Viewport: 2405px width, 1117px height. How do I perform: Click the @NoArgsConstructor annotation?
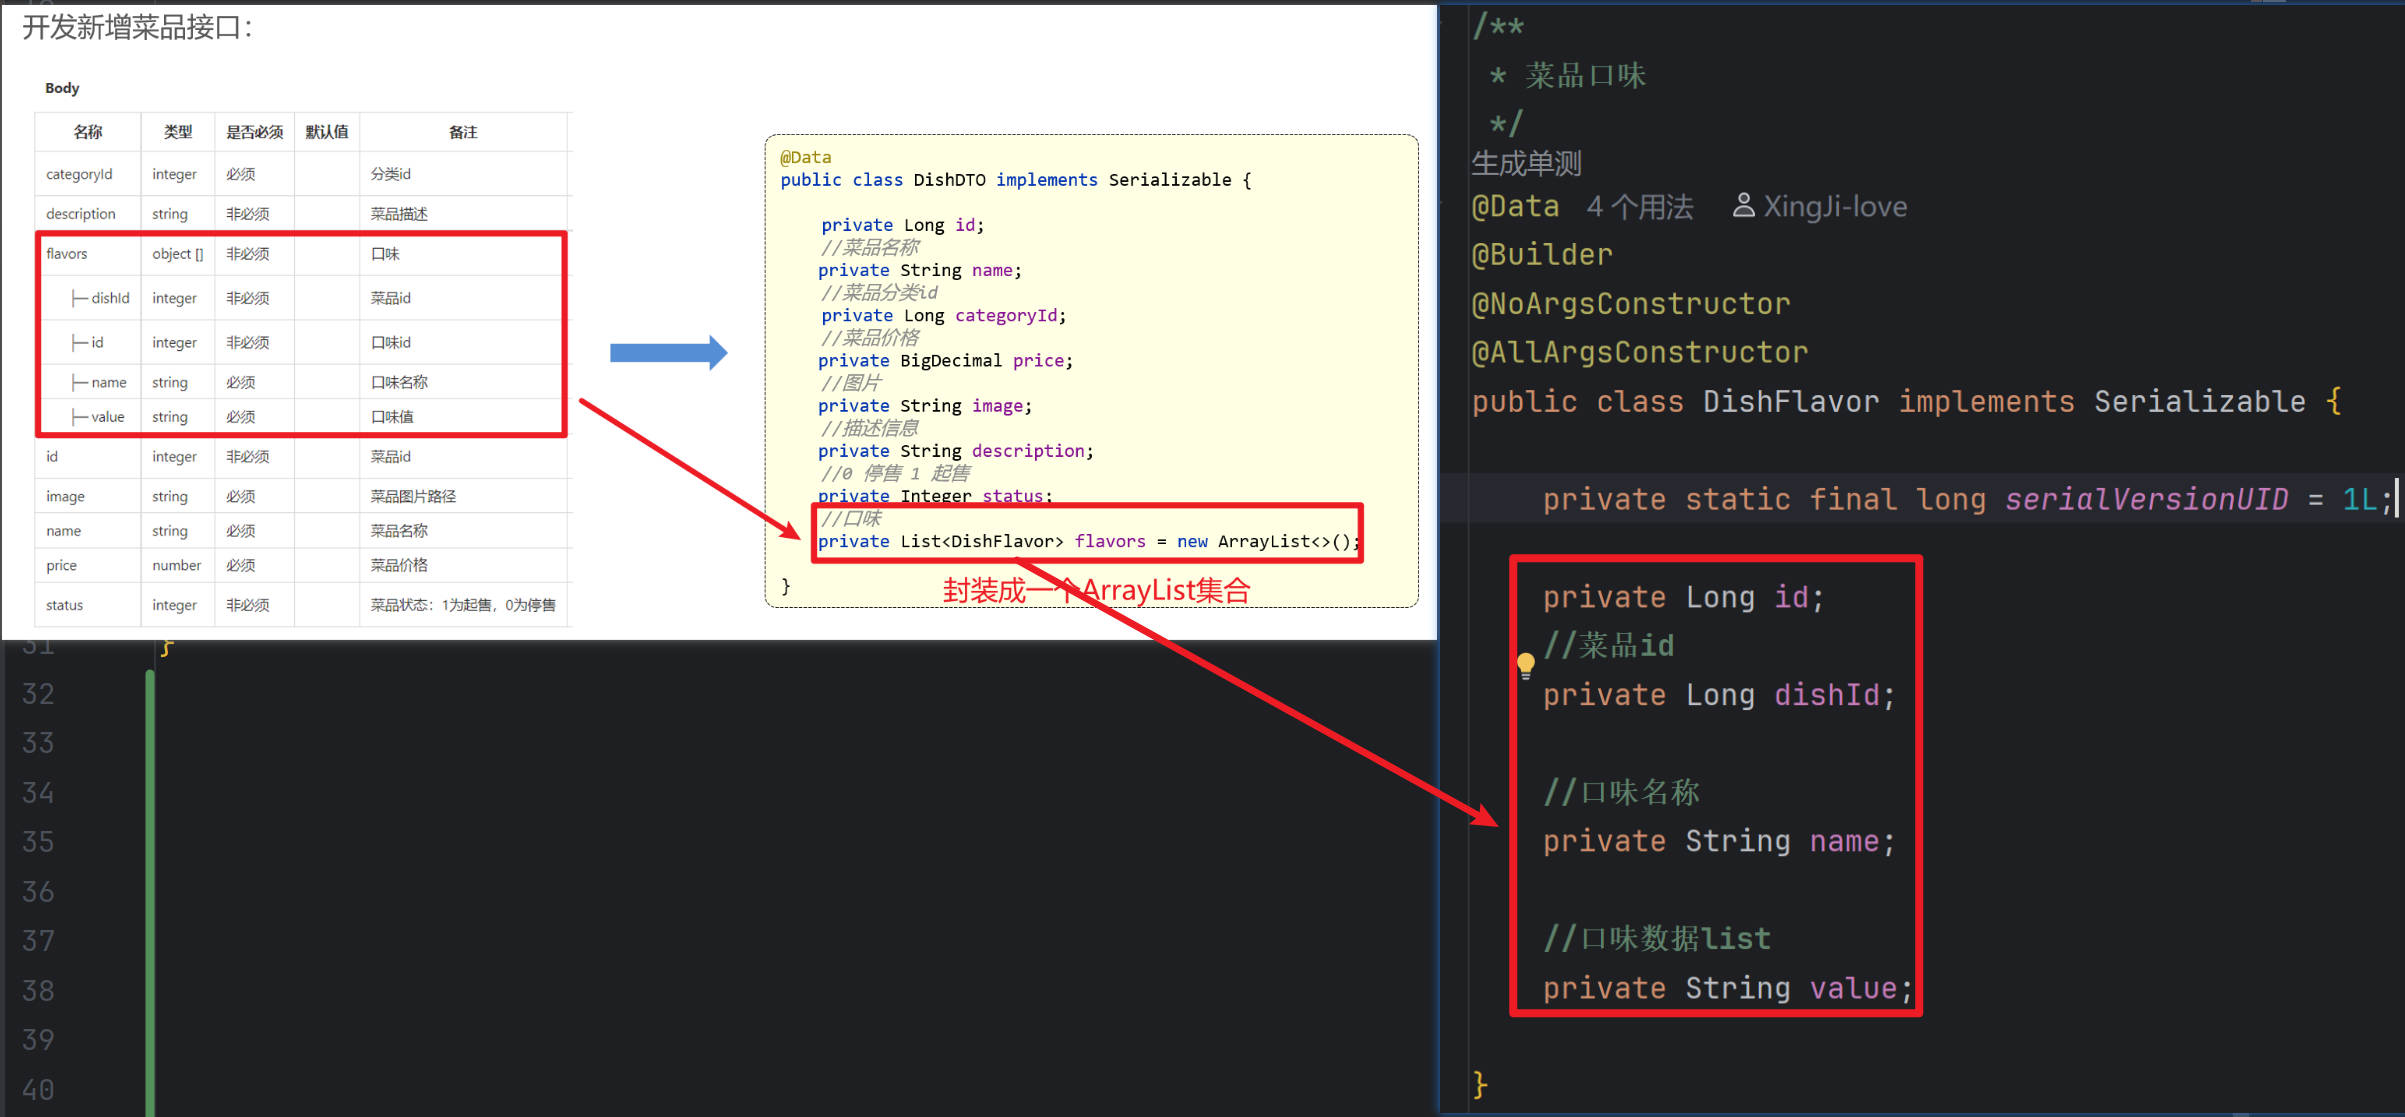pyautogui.click(x=1630, y=304)
